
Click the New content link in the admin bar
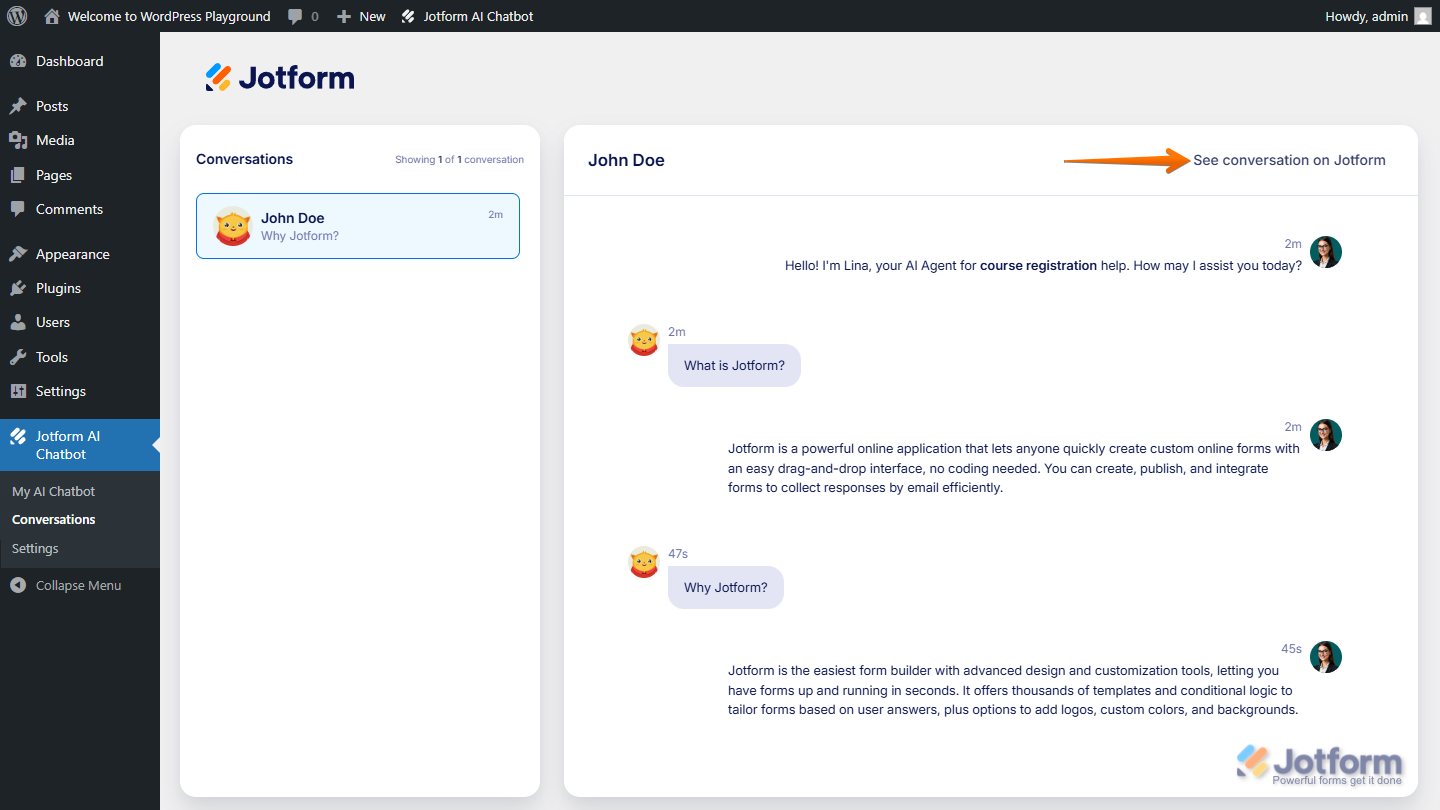pyautogui.click(x=372, y=17)
